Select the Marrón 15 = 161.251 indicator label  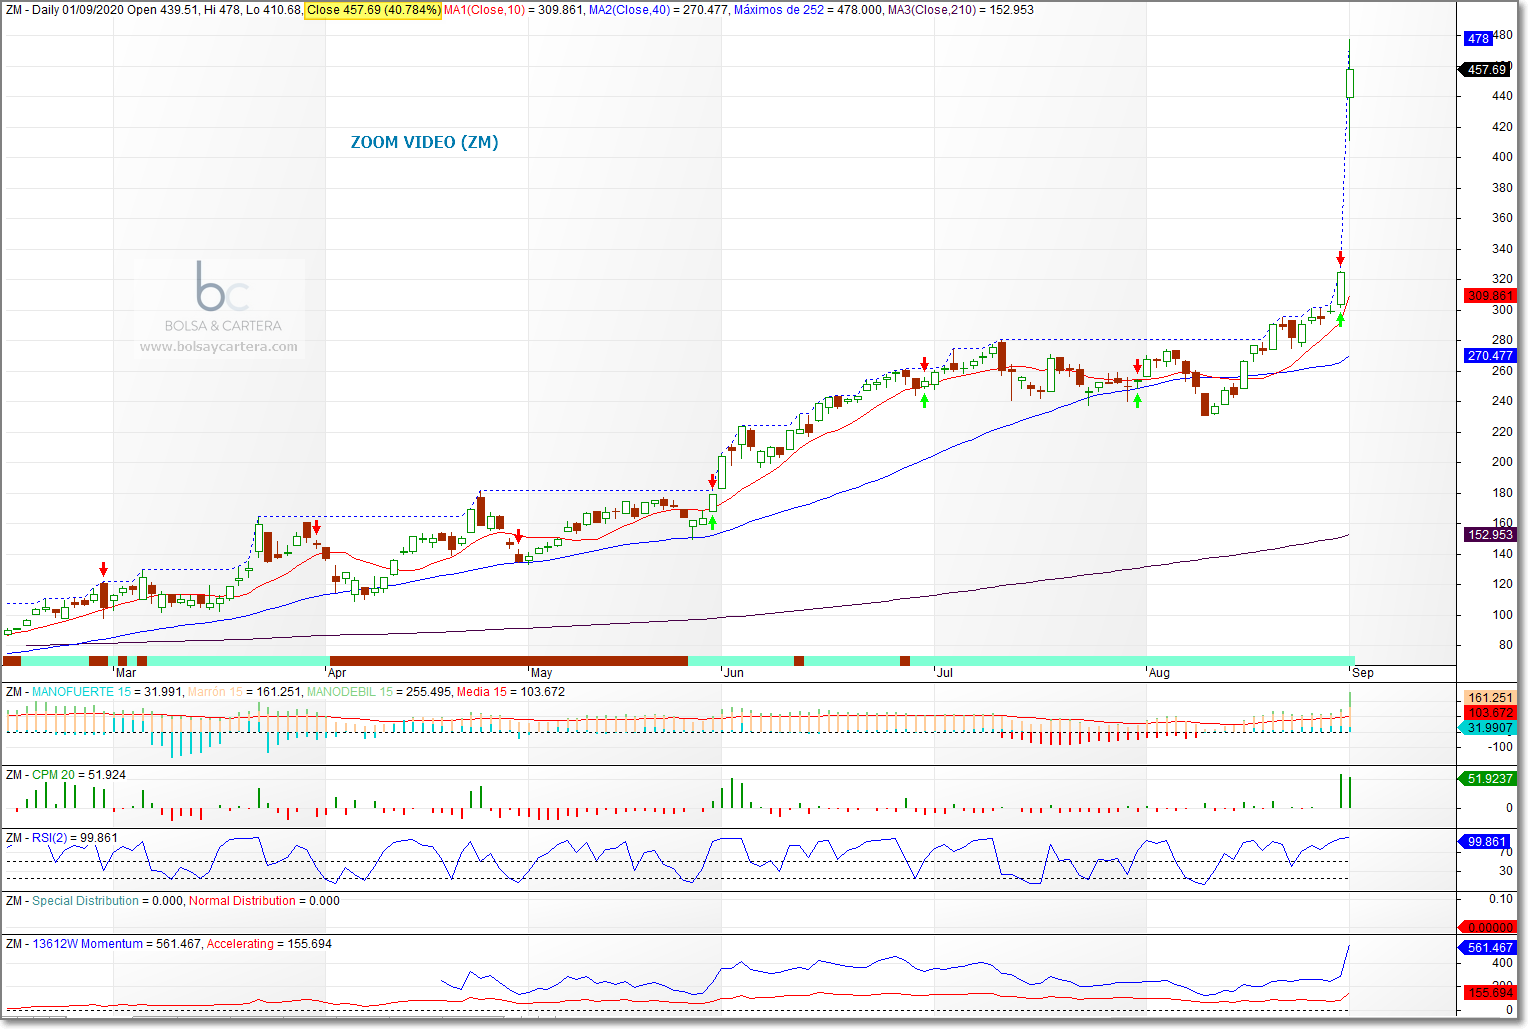pos(244,692)
